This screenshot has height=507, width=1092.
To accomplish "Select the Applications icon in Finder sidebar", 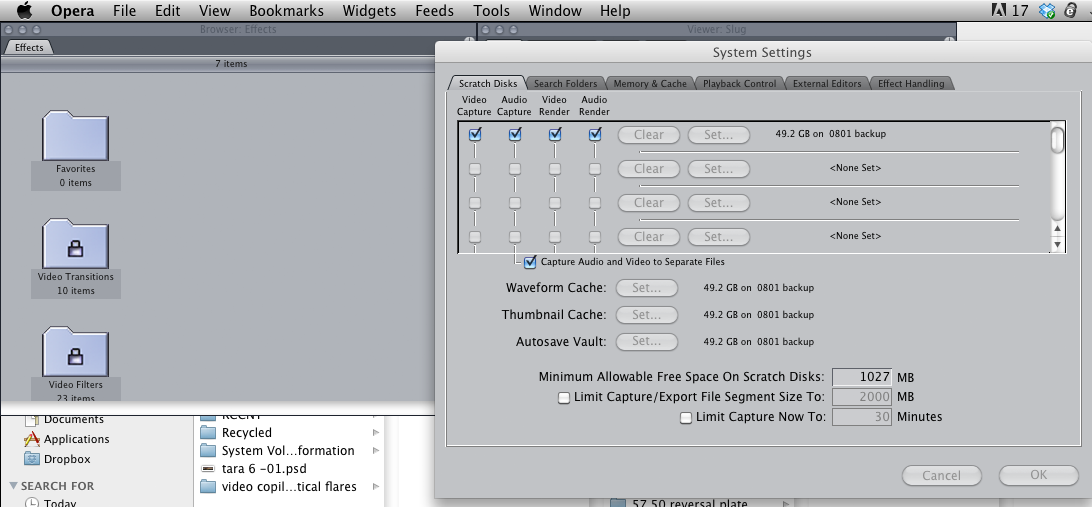I will [x=32, y=439].
